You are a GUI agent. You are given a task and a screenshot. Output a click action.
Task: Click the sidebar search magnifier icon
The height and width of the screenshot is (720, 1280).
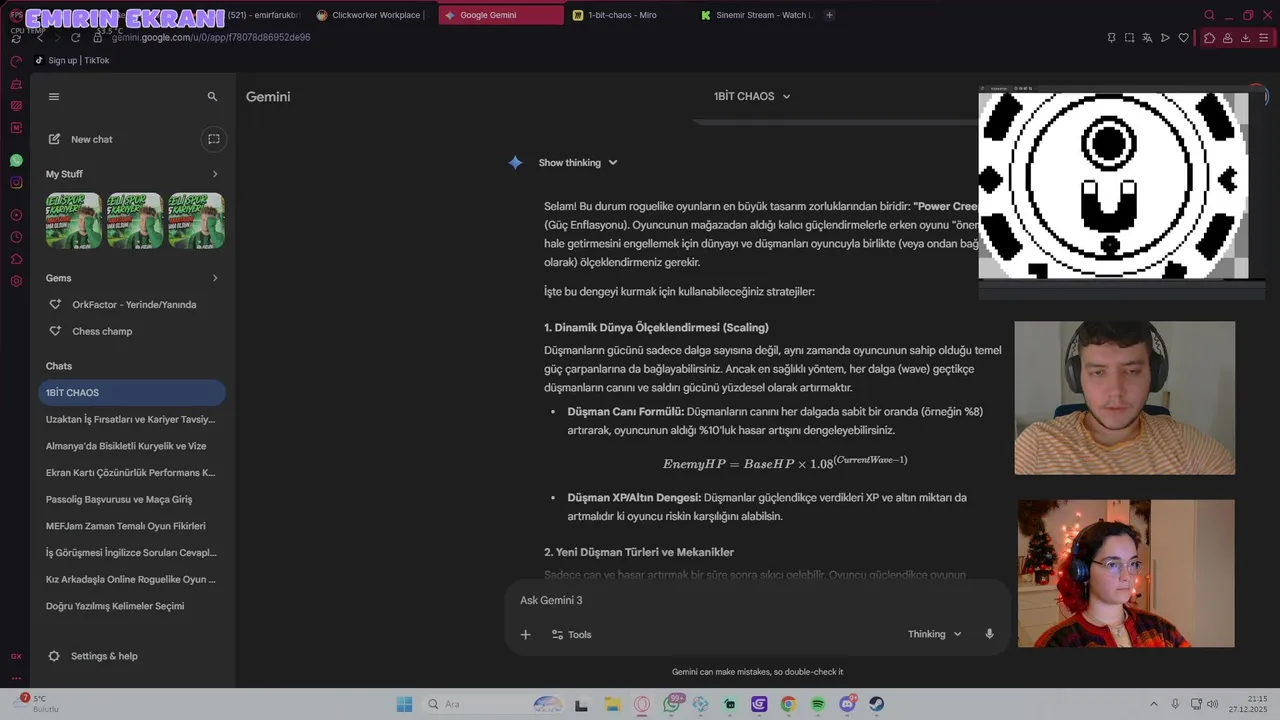click(x=212, y=97)
